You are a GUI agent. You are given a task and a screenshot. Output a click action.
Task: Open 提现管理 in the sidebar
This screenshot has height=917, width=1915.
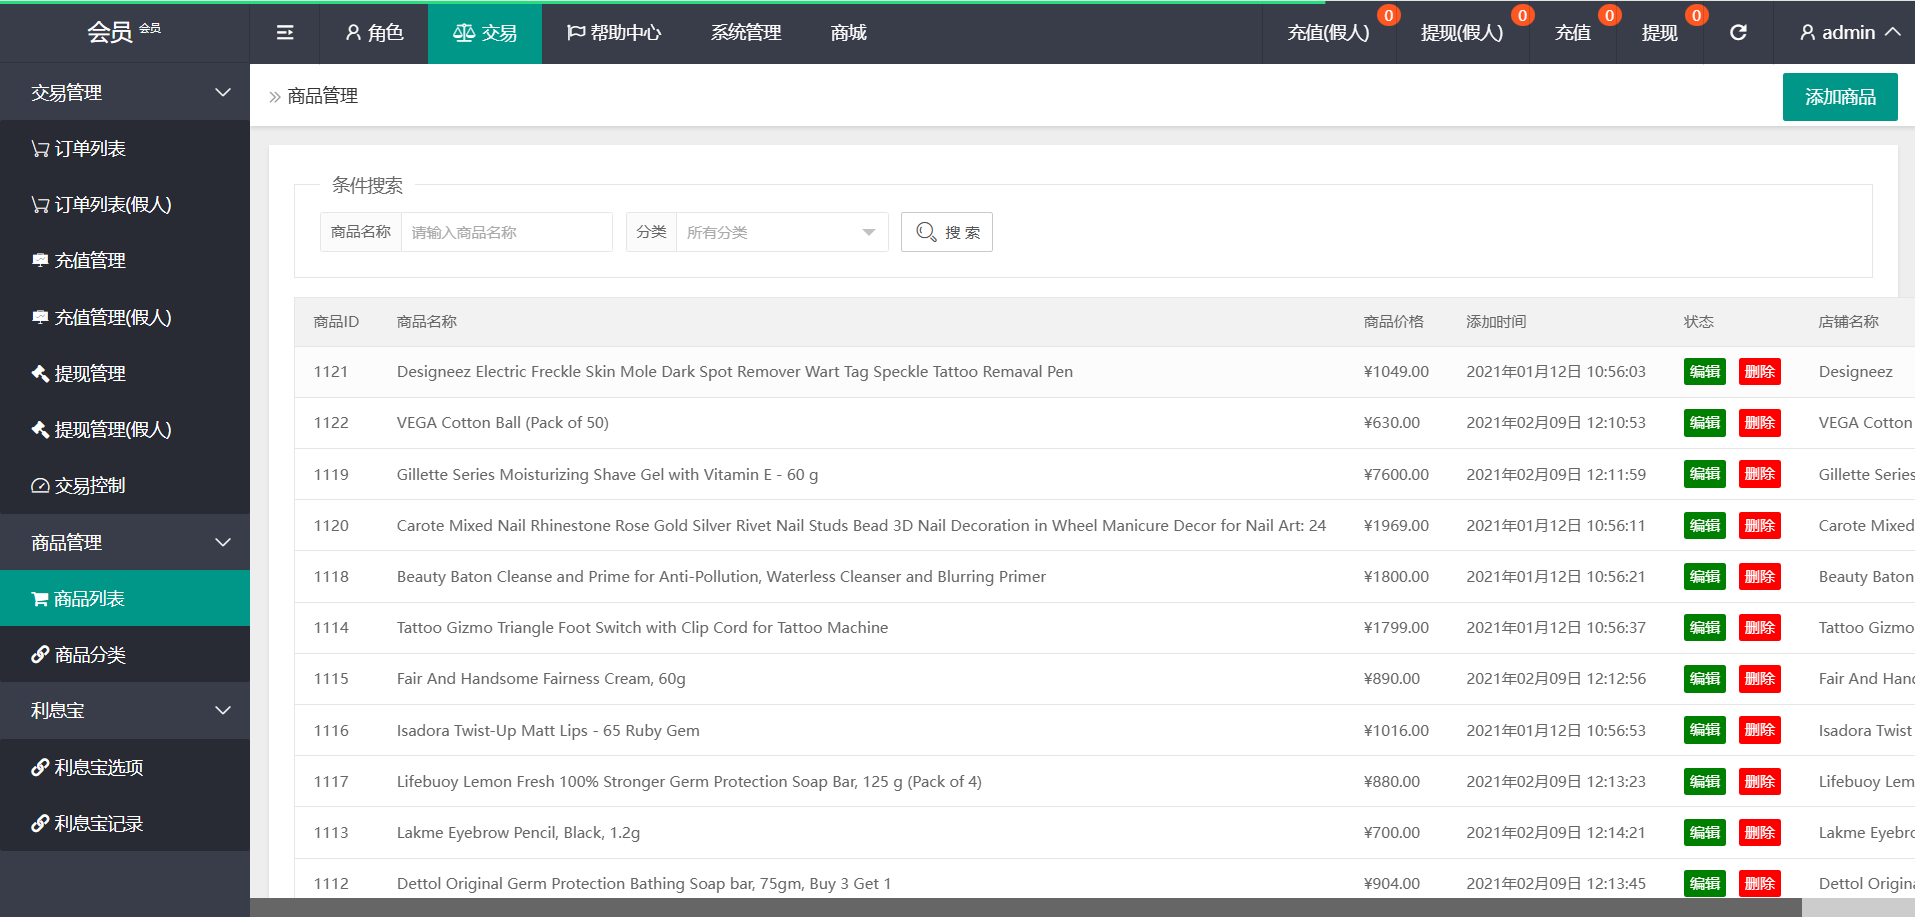tap(90, 373)
